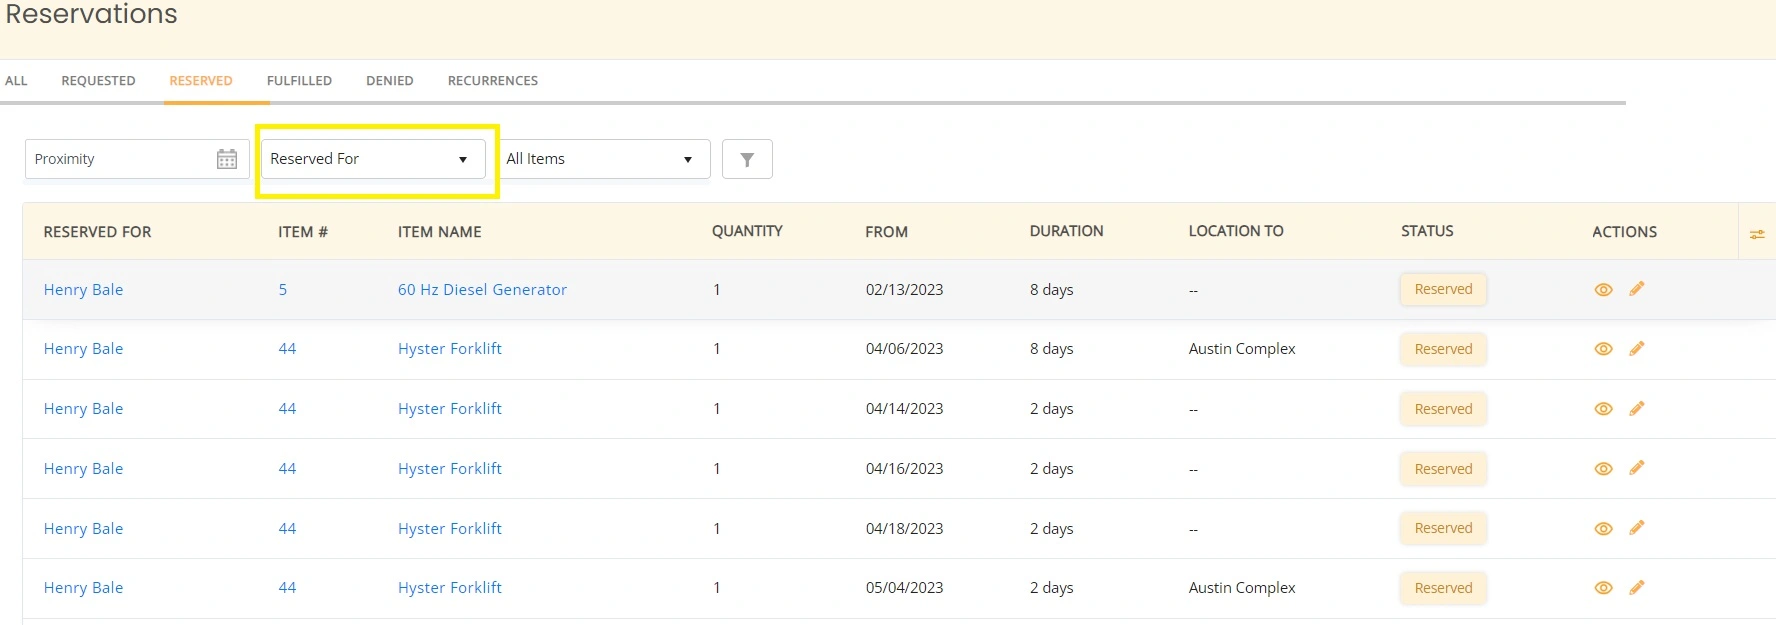This screenshot has width=1776, height=625.
Task: Sort by DURATION column header
Action: (x=1066, y=231)
